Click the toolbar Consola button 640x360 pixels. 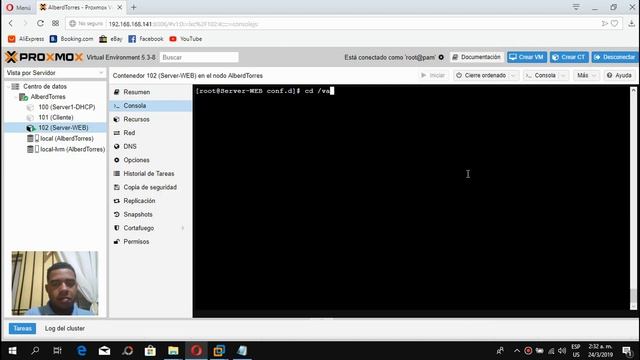point(541,76)
